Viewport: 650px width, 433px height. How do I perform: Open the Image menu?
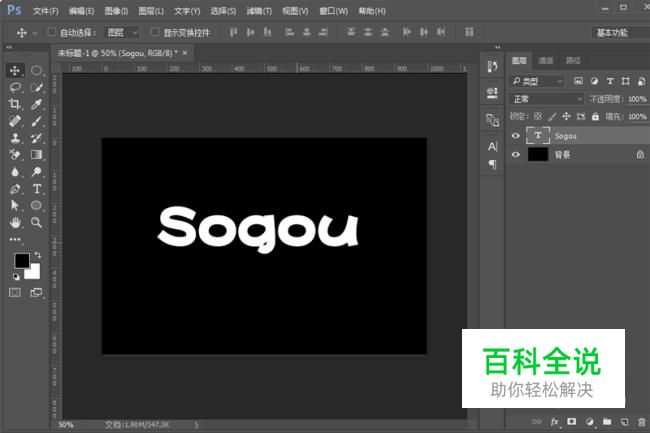pos(116,11)
